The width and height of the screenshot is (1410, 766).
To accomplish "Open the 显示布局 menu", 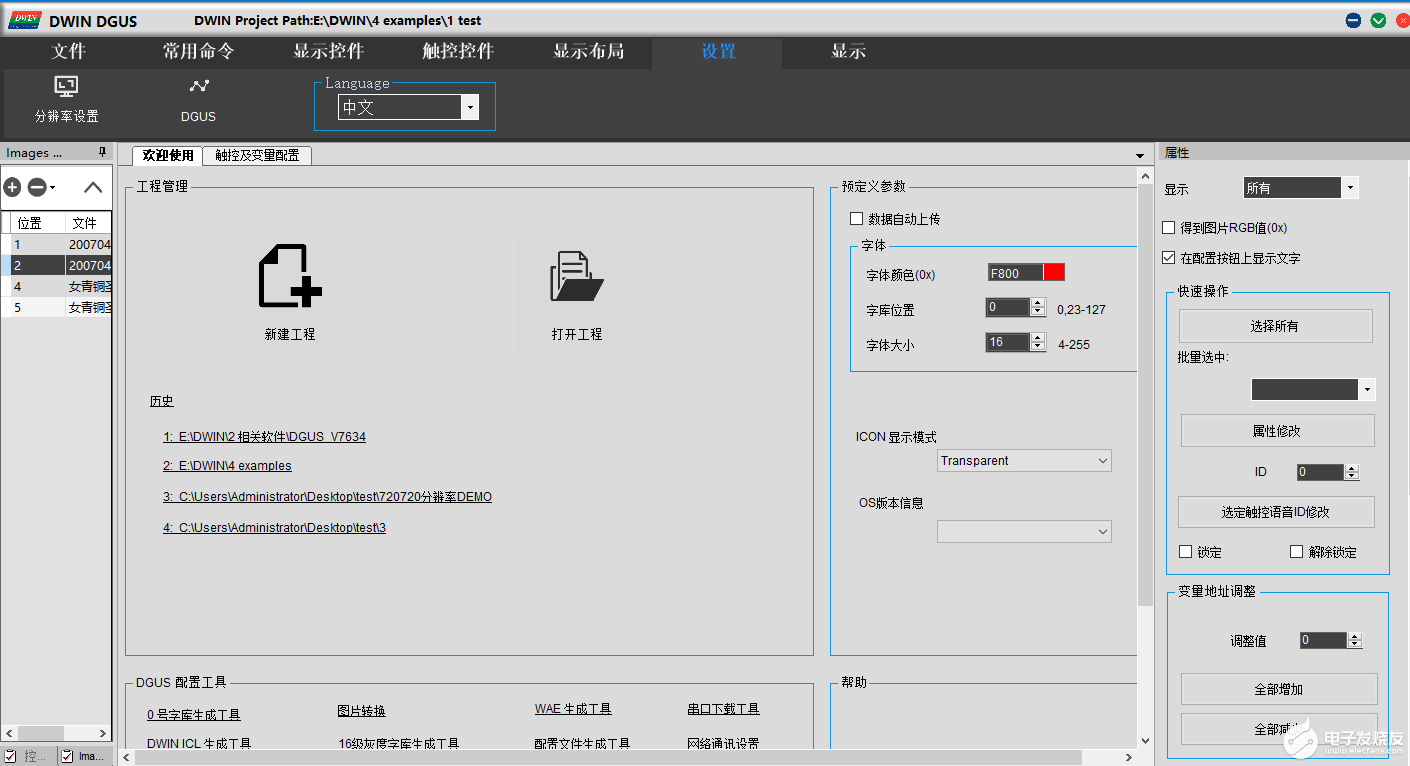I will click(589, 52).
